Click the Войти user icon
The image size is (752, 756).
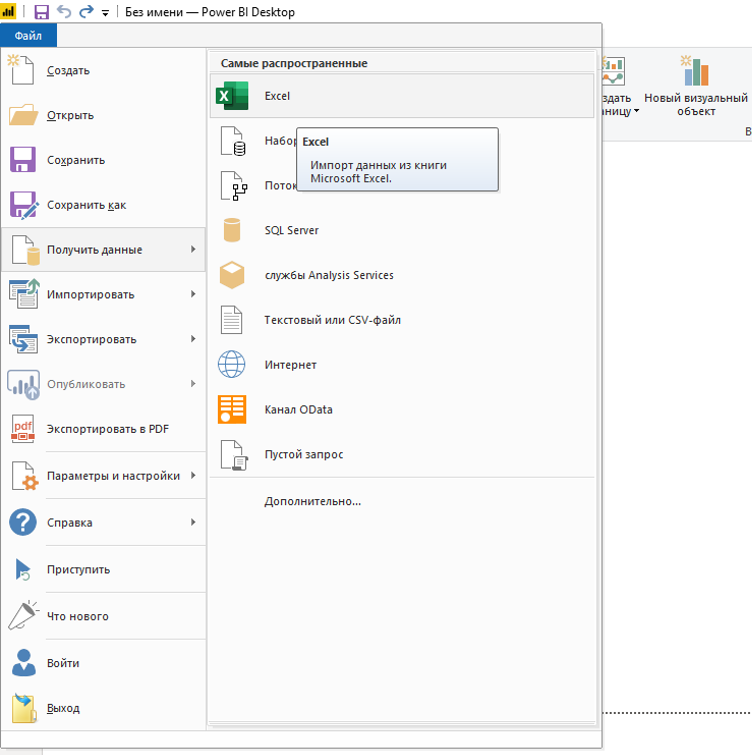click(24, 662)
